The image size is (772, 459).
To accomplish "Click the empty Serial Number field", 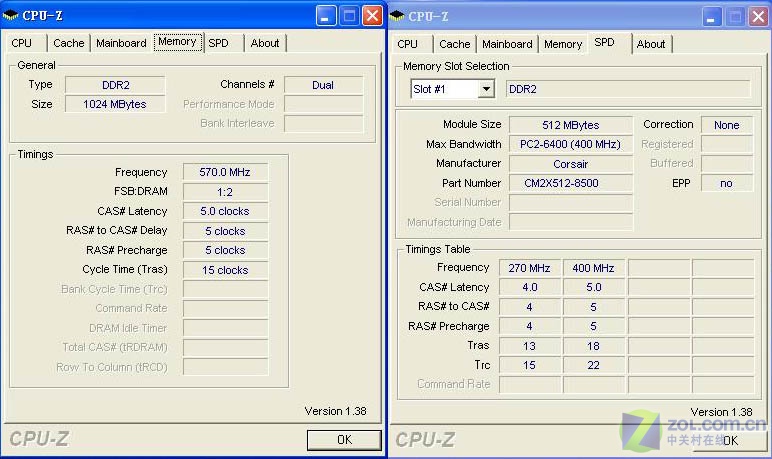I will (x=571, y=202).
